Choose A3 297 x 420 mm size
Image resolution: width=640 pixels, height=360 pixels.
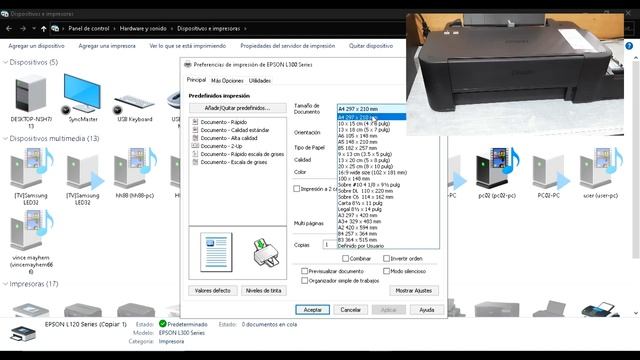coord(358,215)
